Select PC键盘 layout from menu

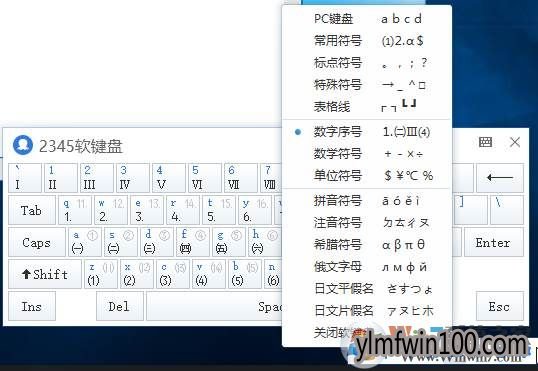coord(366,19)
